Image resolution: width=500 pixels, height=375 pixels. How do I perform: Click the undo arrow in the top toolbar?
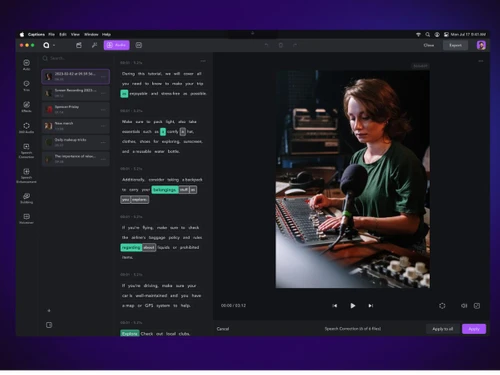[x=266, y=45]
